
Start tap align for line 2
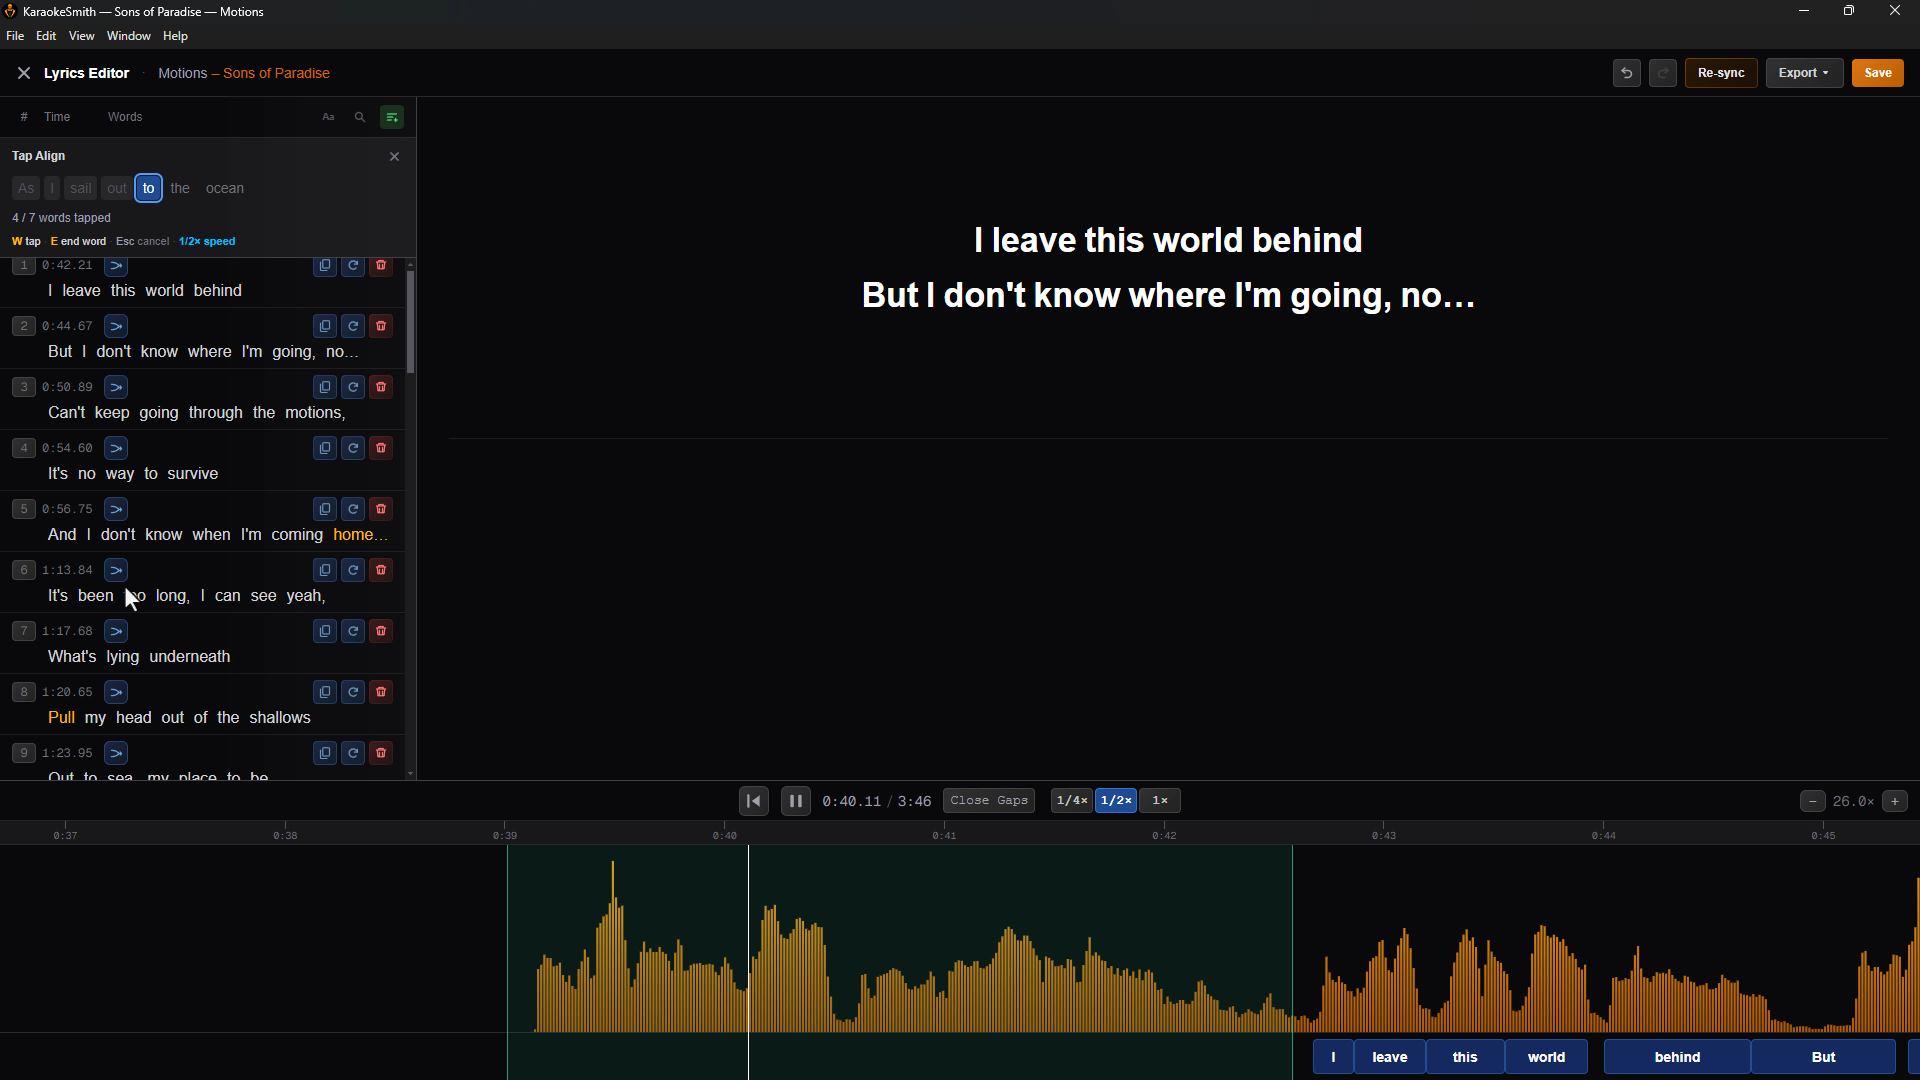click(x=116, y=326)
